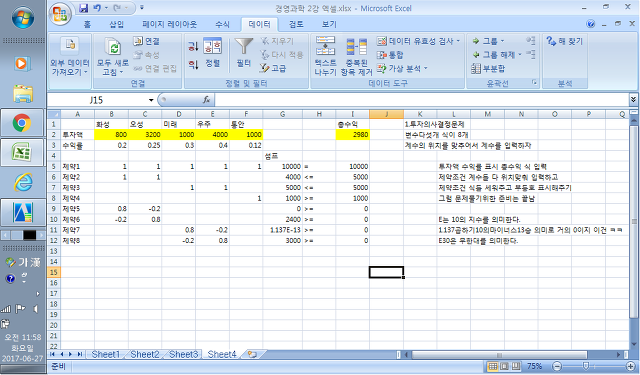Show detail icon in outline group
This screenshot has height=375, width=640.
pos(530,40)
